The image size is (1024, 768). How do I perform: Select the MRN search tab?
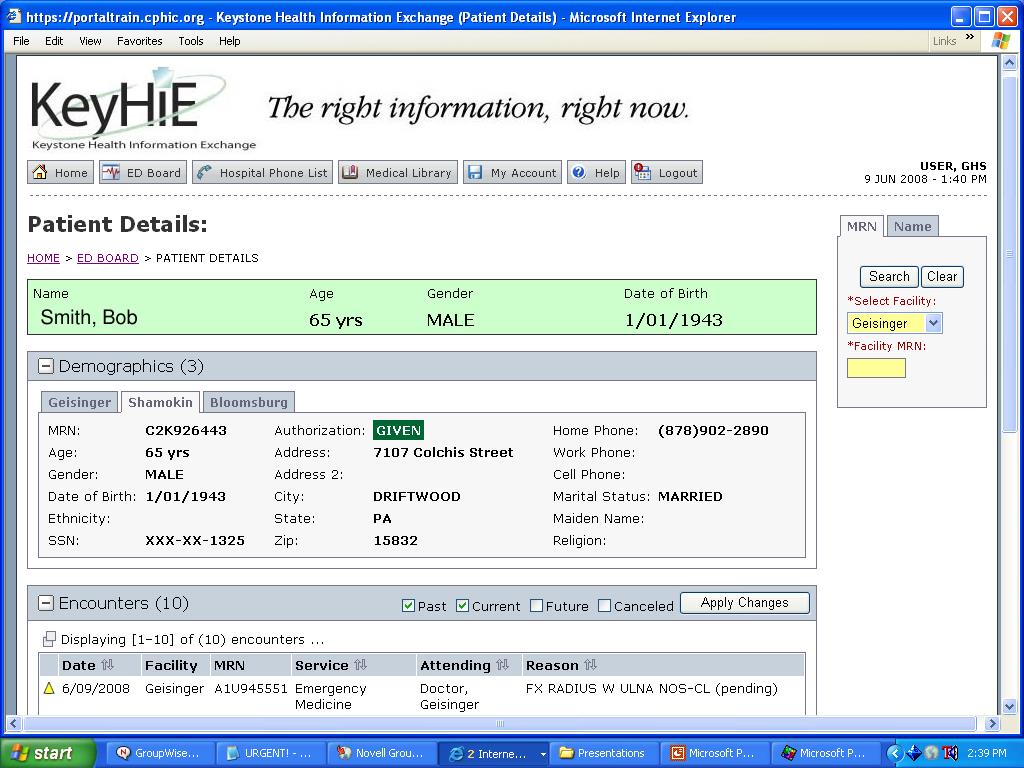click(x=861, y=227)
